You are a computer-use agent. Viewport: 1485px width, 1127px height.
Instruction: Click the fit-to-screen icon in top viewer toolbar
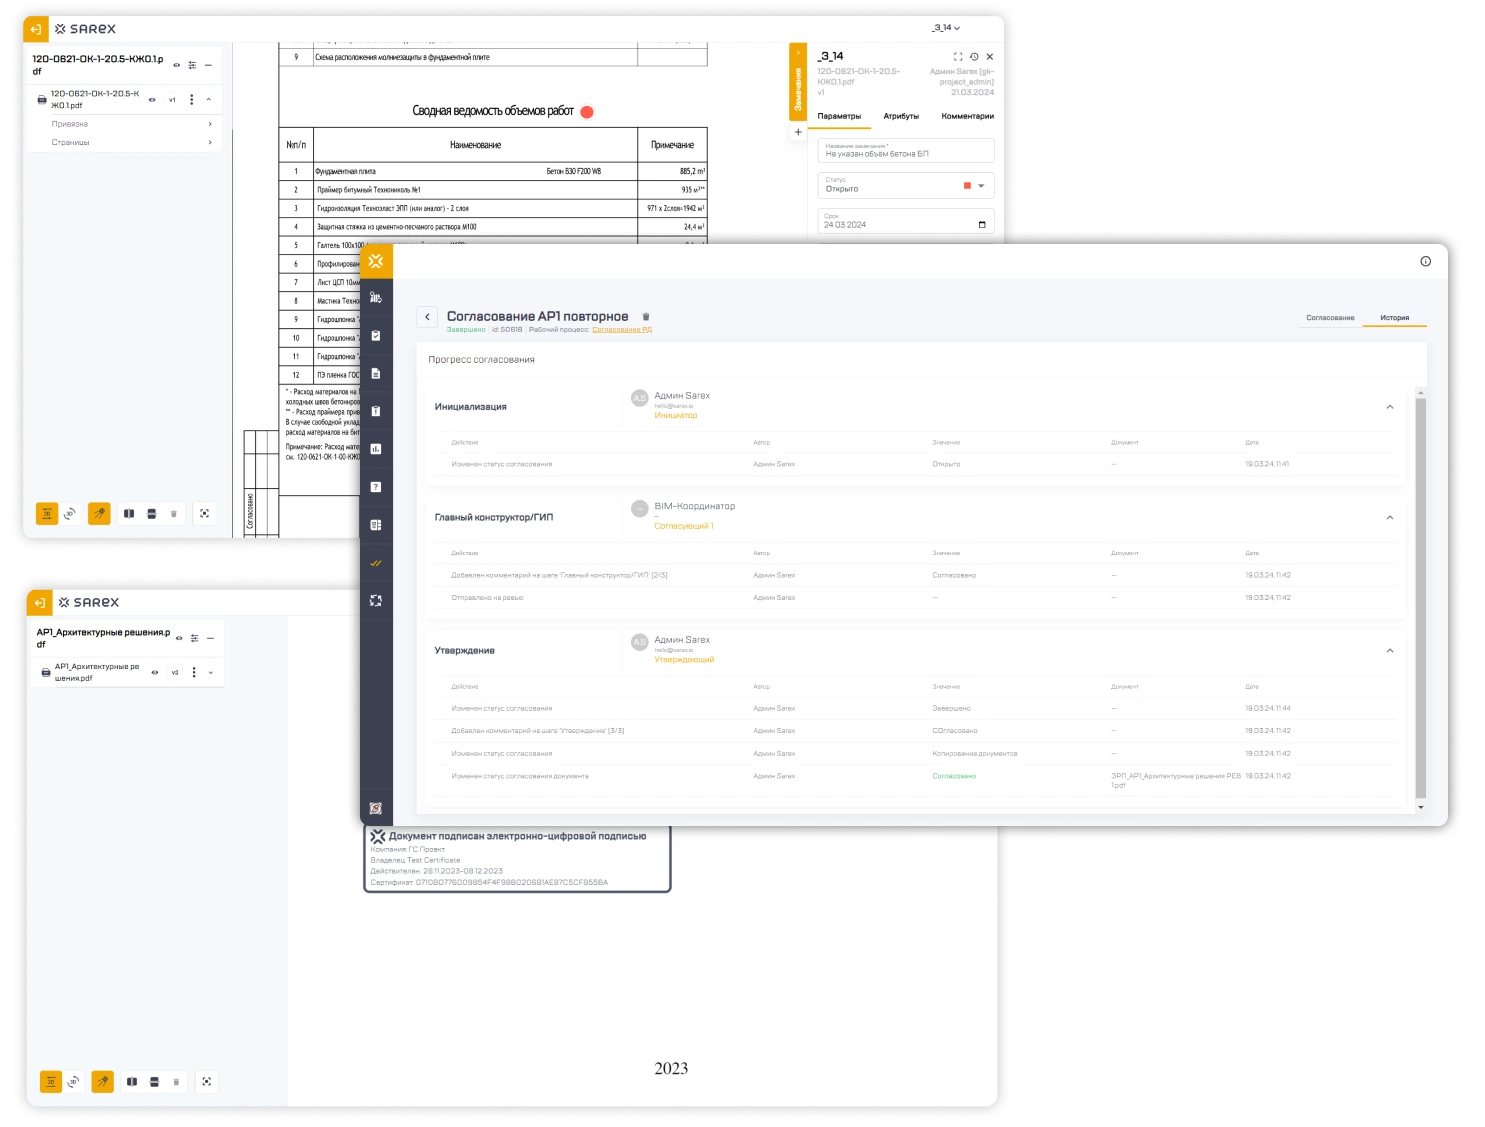(205, 514)
